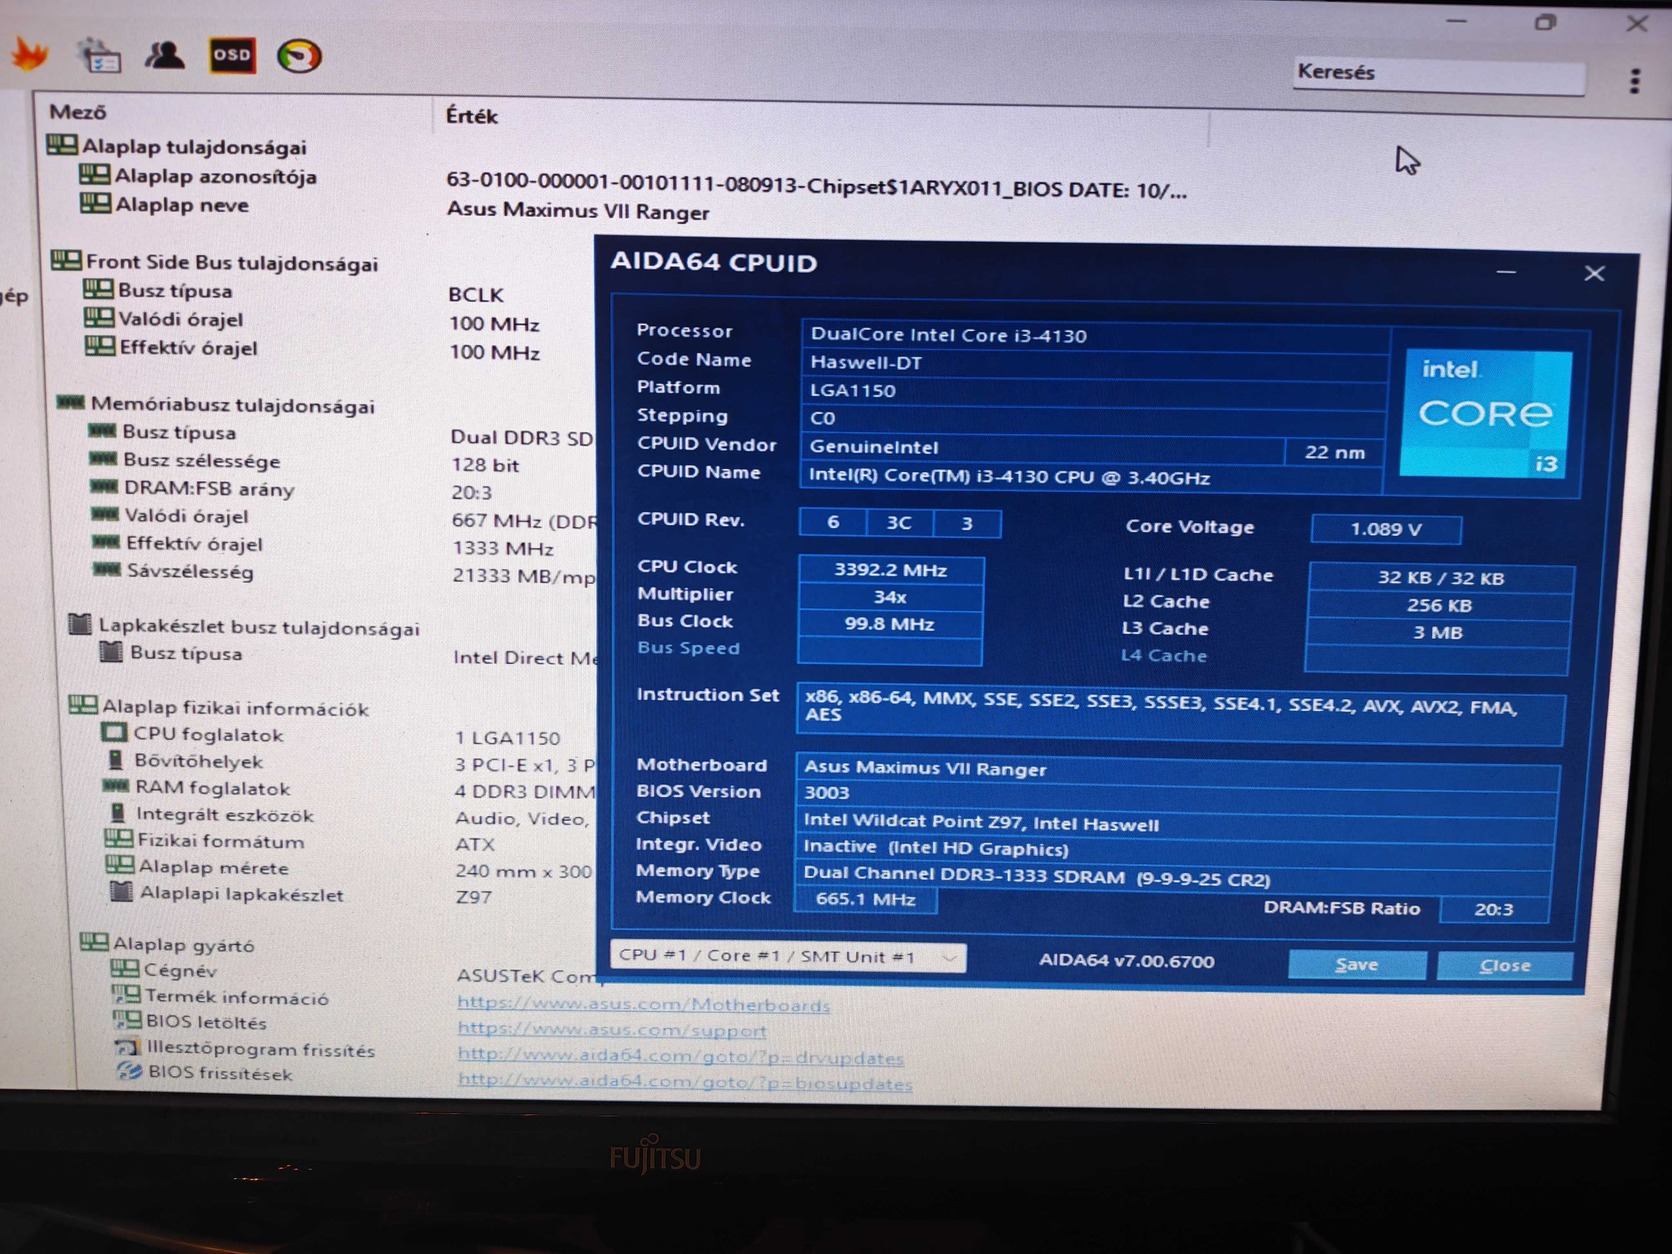1672x1254 pixels.
Task: Select the Sávszélesség row
Action: click(x=173, y=571)
